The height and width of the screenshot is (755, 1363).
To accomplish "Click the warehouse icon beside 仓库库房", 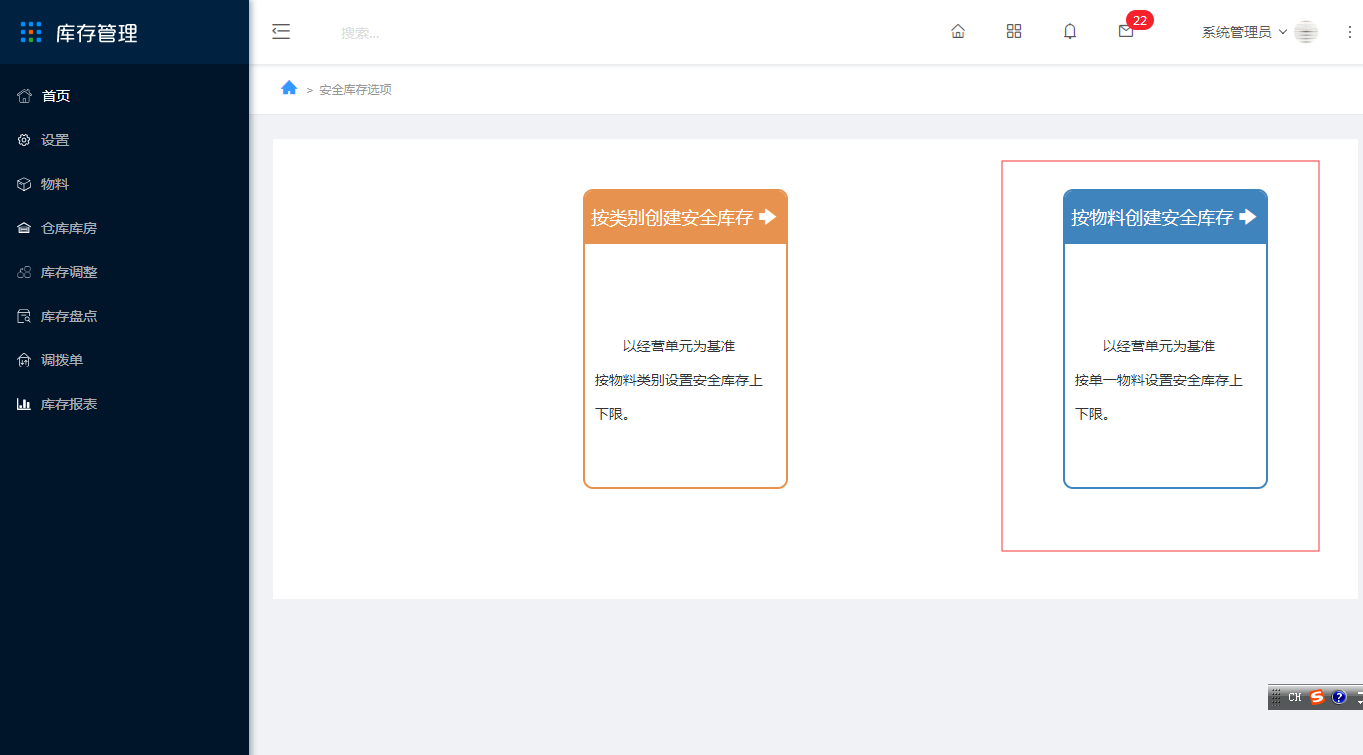I will (24, 228).
